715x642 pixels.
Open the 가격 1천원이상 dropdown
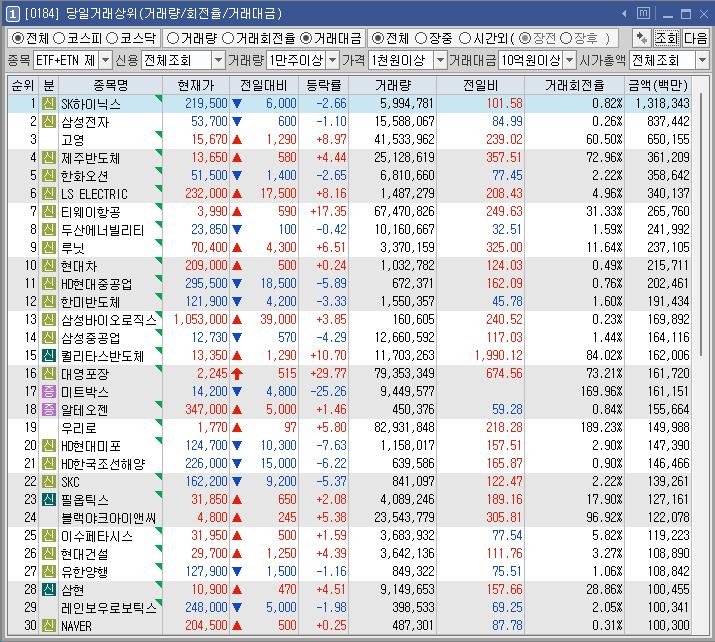pyautogui.click(x=440, y=60)
